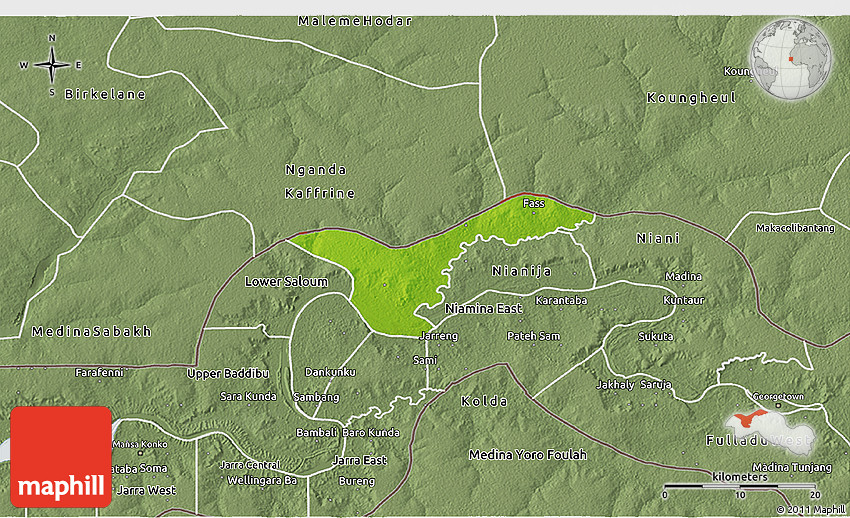Select the Niamina East district label
The width and height of the screenshot is (850, 518).
pyautogui.click(x=483, y=309)
